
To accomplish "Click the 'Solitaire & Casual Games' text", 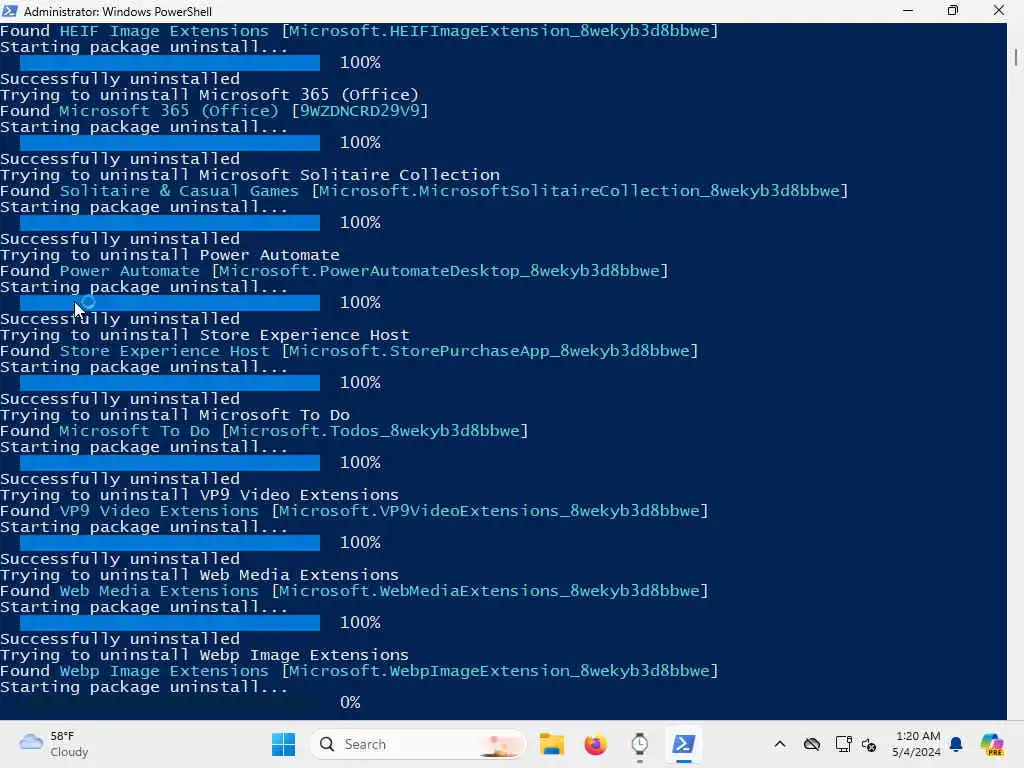I will click(x=179, y=191).
